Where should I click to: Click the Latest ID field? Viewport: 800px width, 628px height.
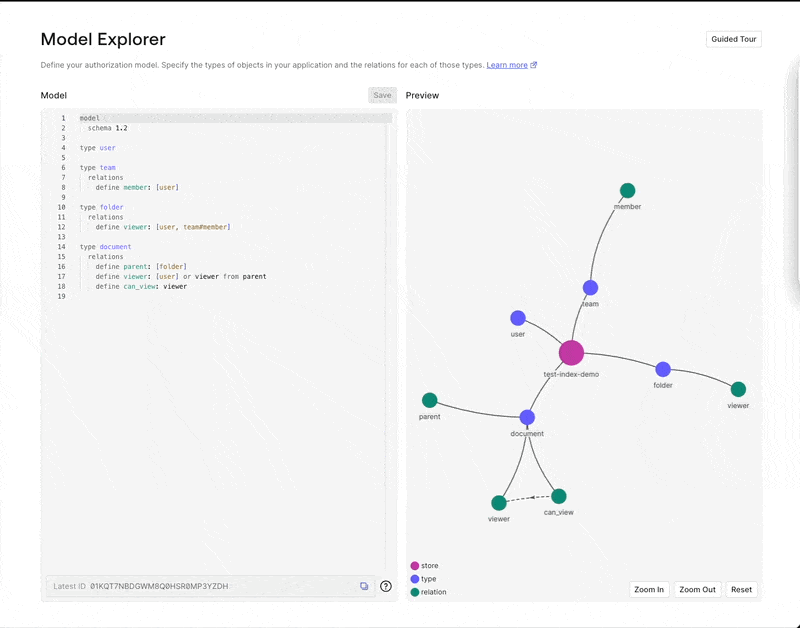(x=211, y=586)
